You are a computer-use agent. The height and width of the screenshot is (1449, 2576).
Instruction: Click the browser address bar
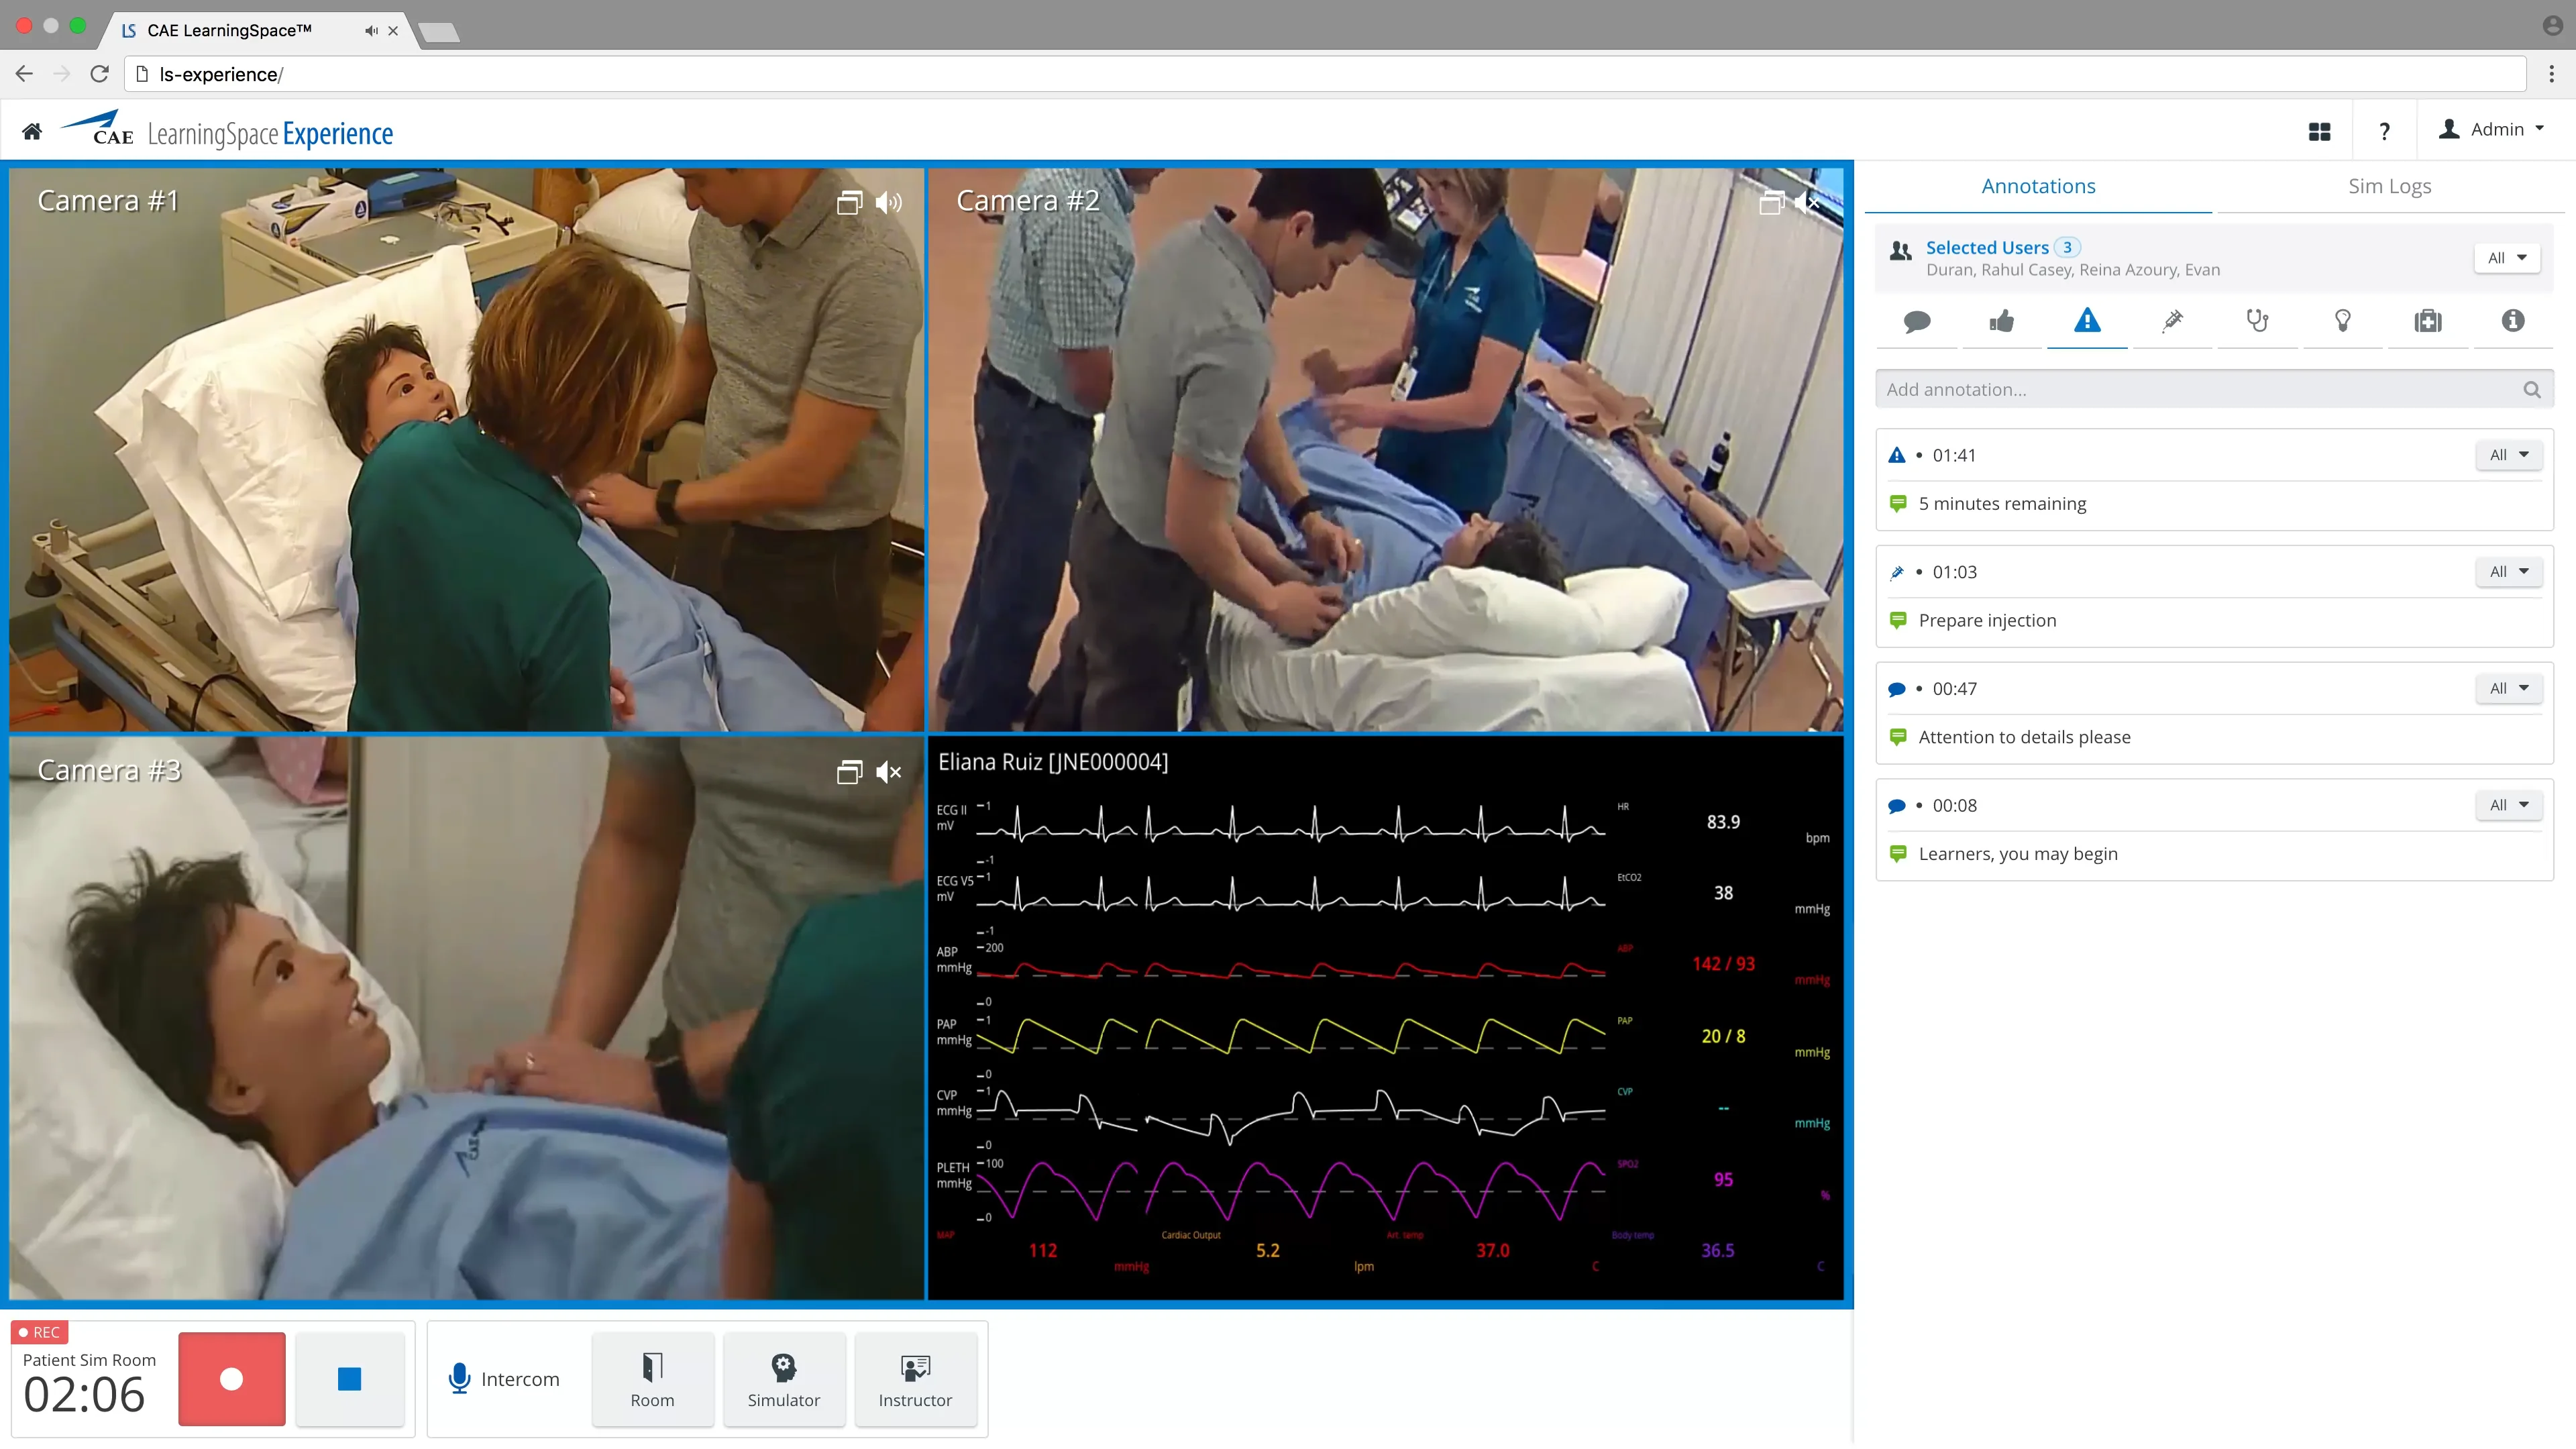pyautogui.click(x=1326, y=74)
